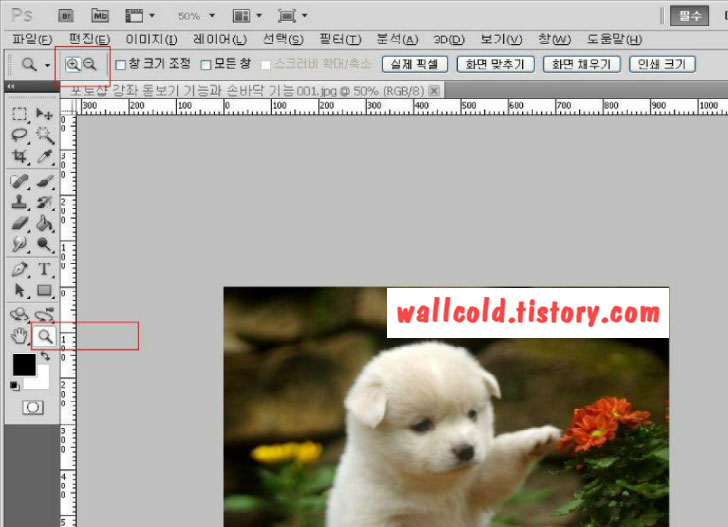
Task: Click the 화면 채우기 button
Action: 582,64
